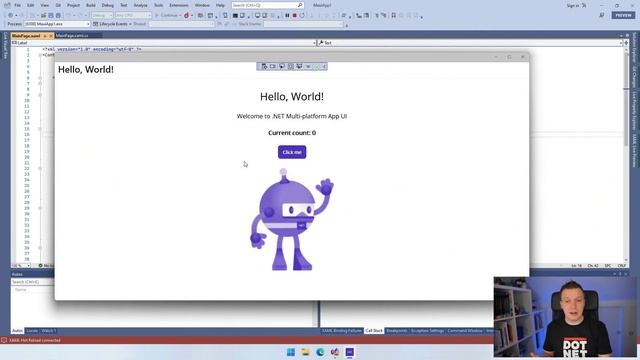
Task: Click second icon in in-app XAML toolbar
Action: coord(273,67)
